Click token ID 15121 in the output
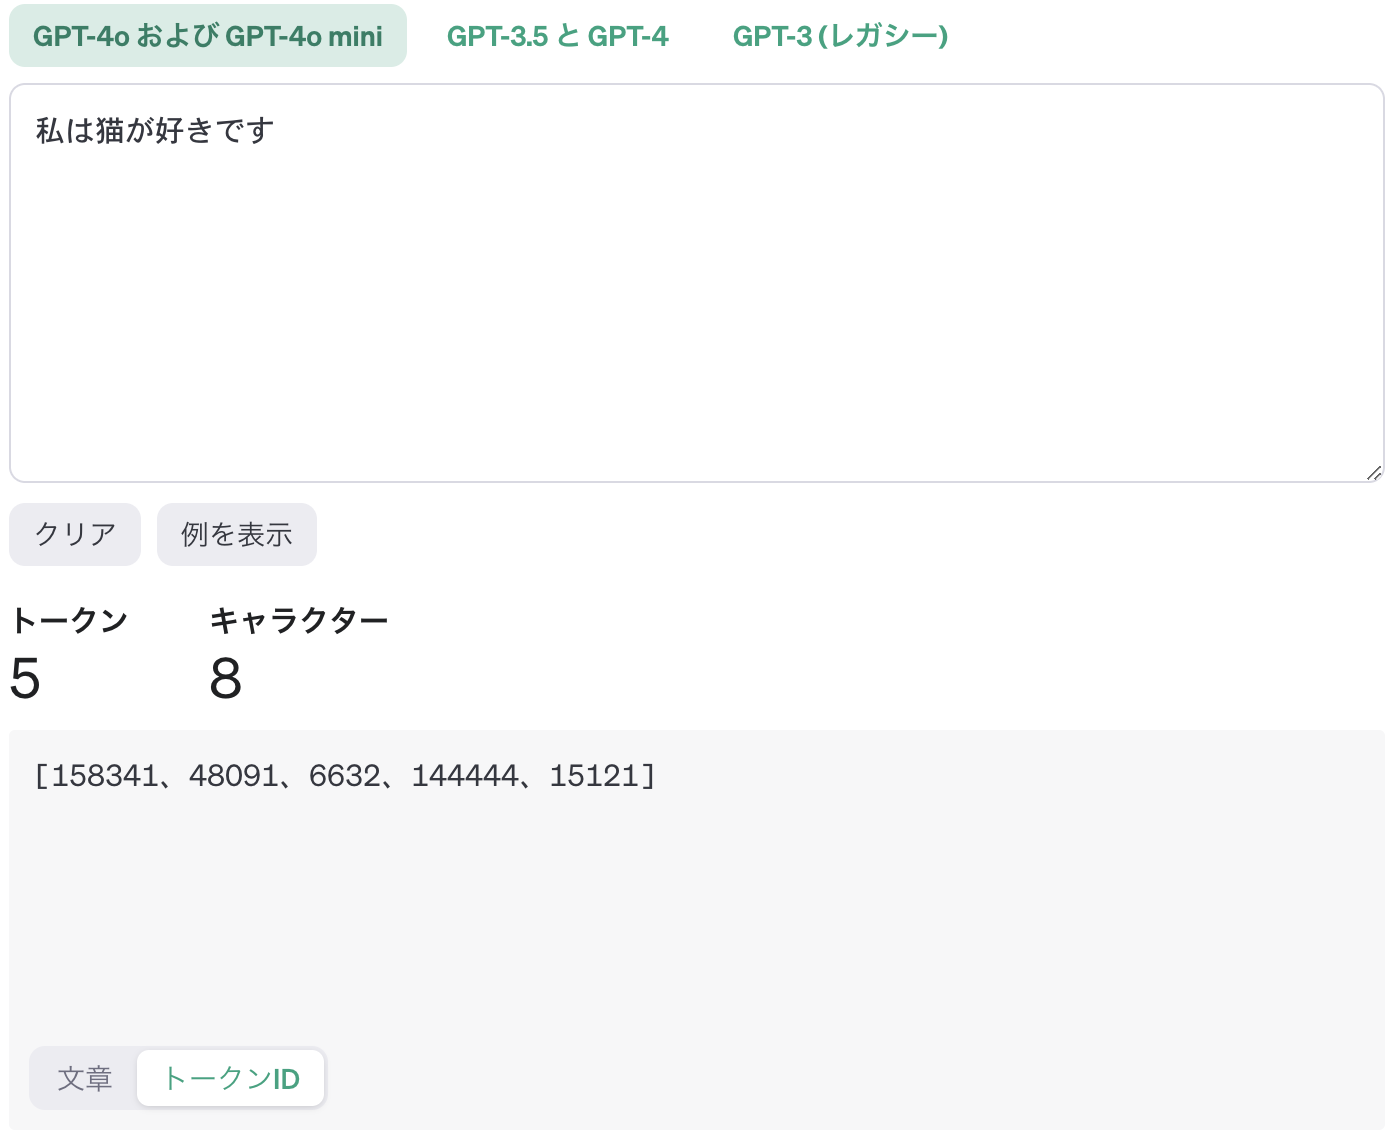The width and height of the screenshot is (1398, 1140). click(x=594, y=776)
